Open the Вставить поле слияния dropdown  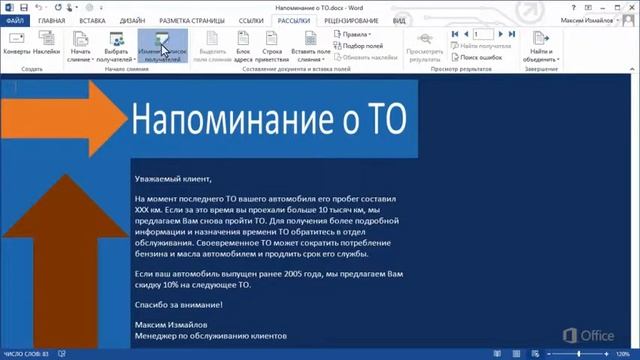tap(311, 46)
